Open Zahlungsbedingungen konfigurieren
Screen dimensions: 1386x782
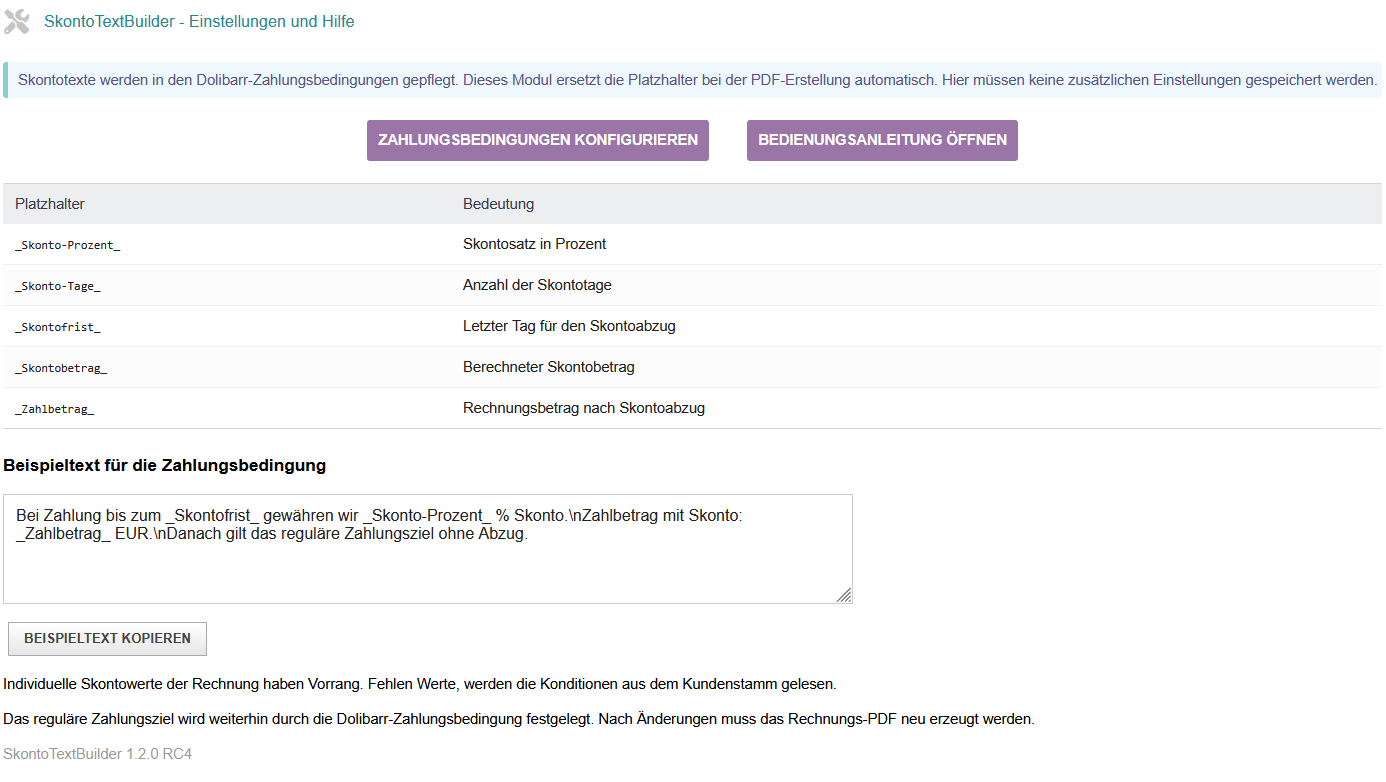538,140
